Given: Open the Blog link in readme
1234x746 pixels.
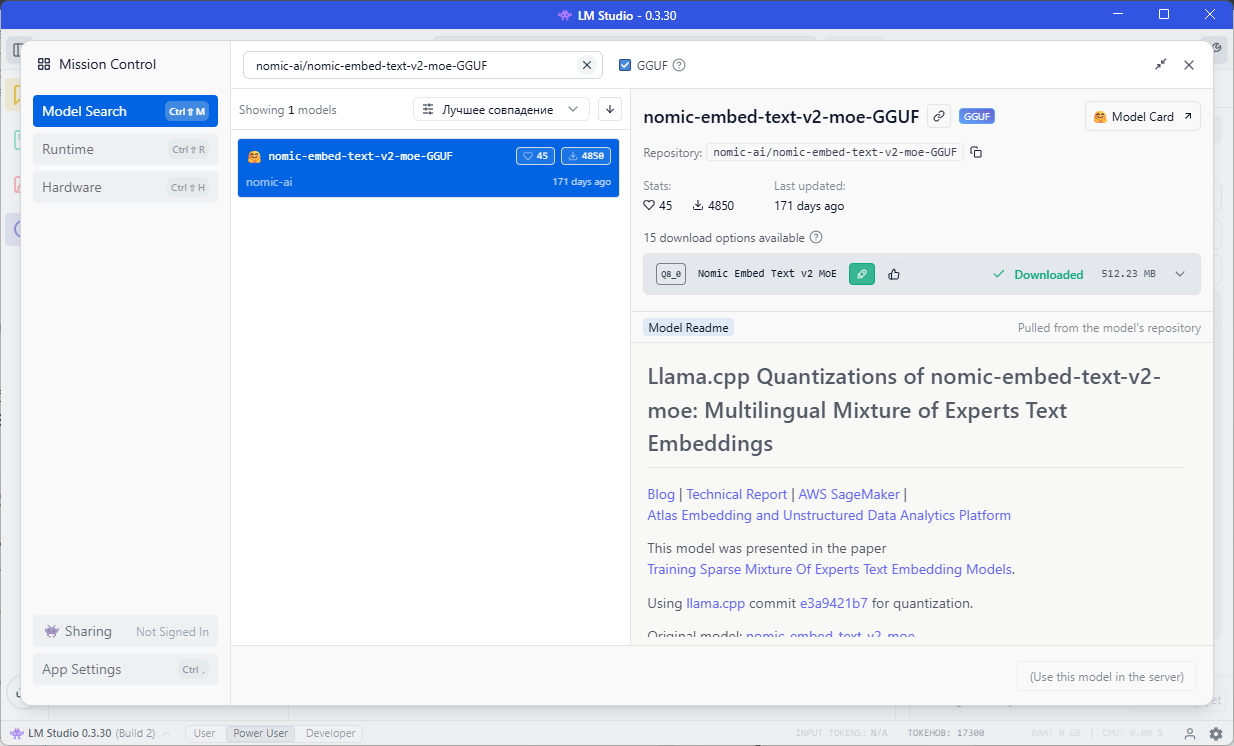Looking at the screenshot, I should point(661,494).
